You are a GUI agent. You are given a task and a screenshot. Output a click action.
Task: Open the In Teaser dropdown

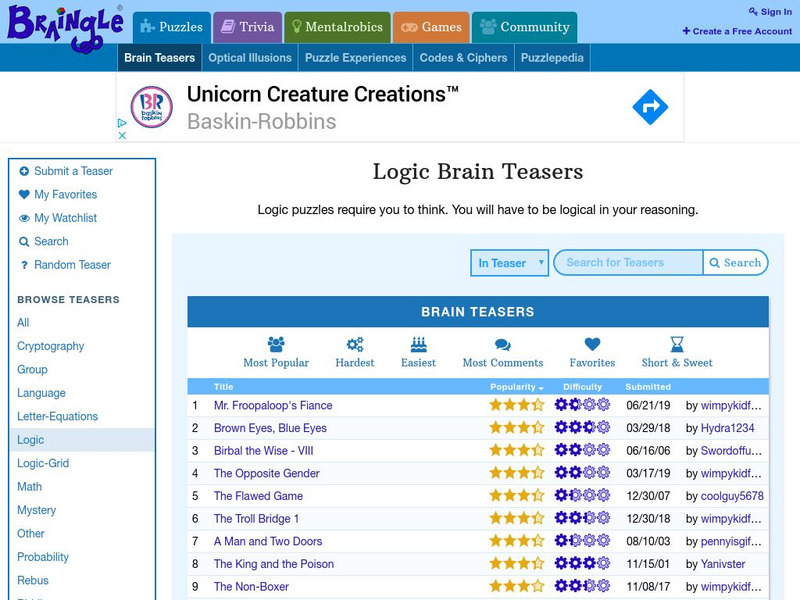tap(510, 263)
